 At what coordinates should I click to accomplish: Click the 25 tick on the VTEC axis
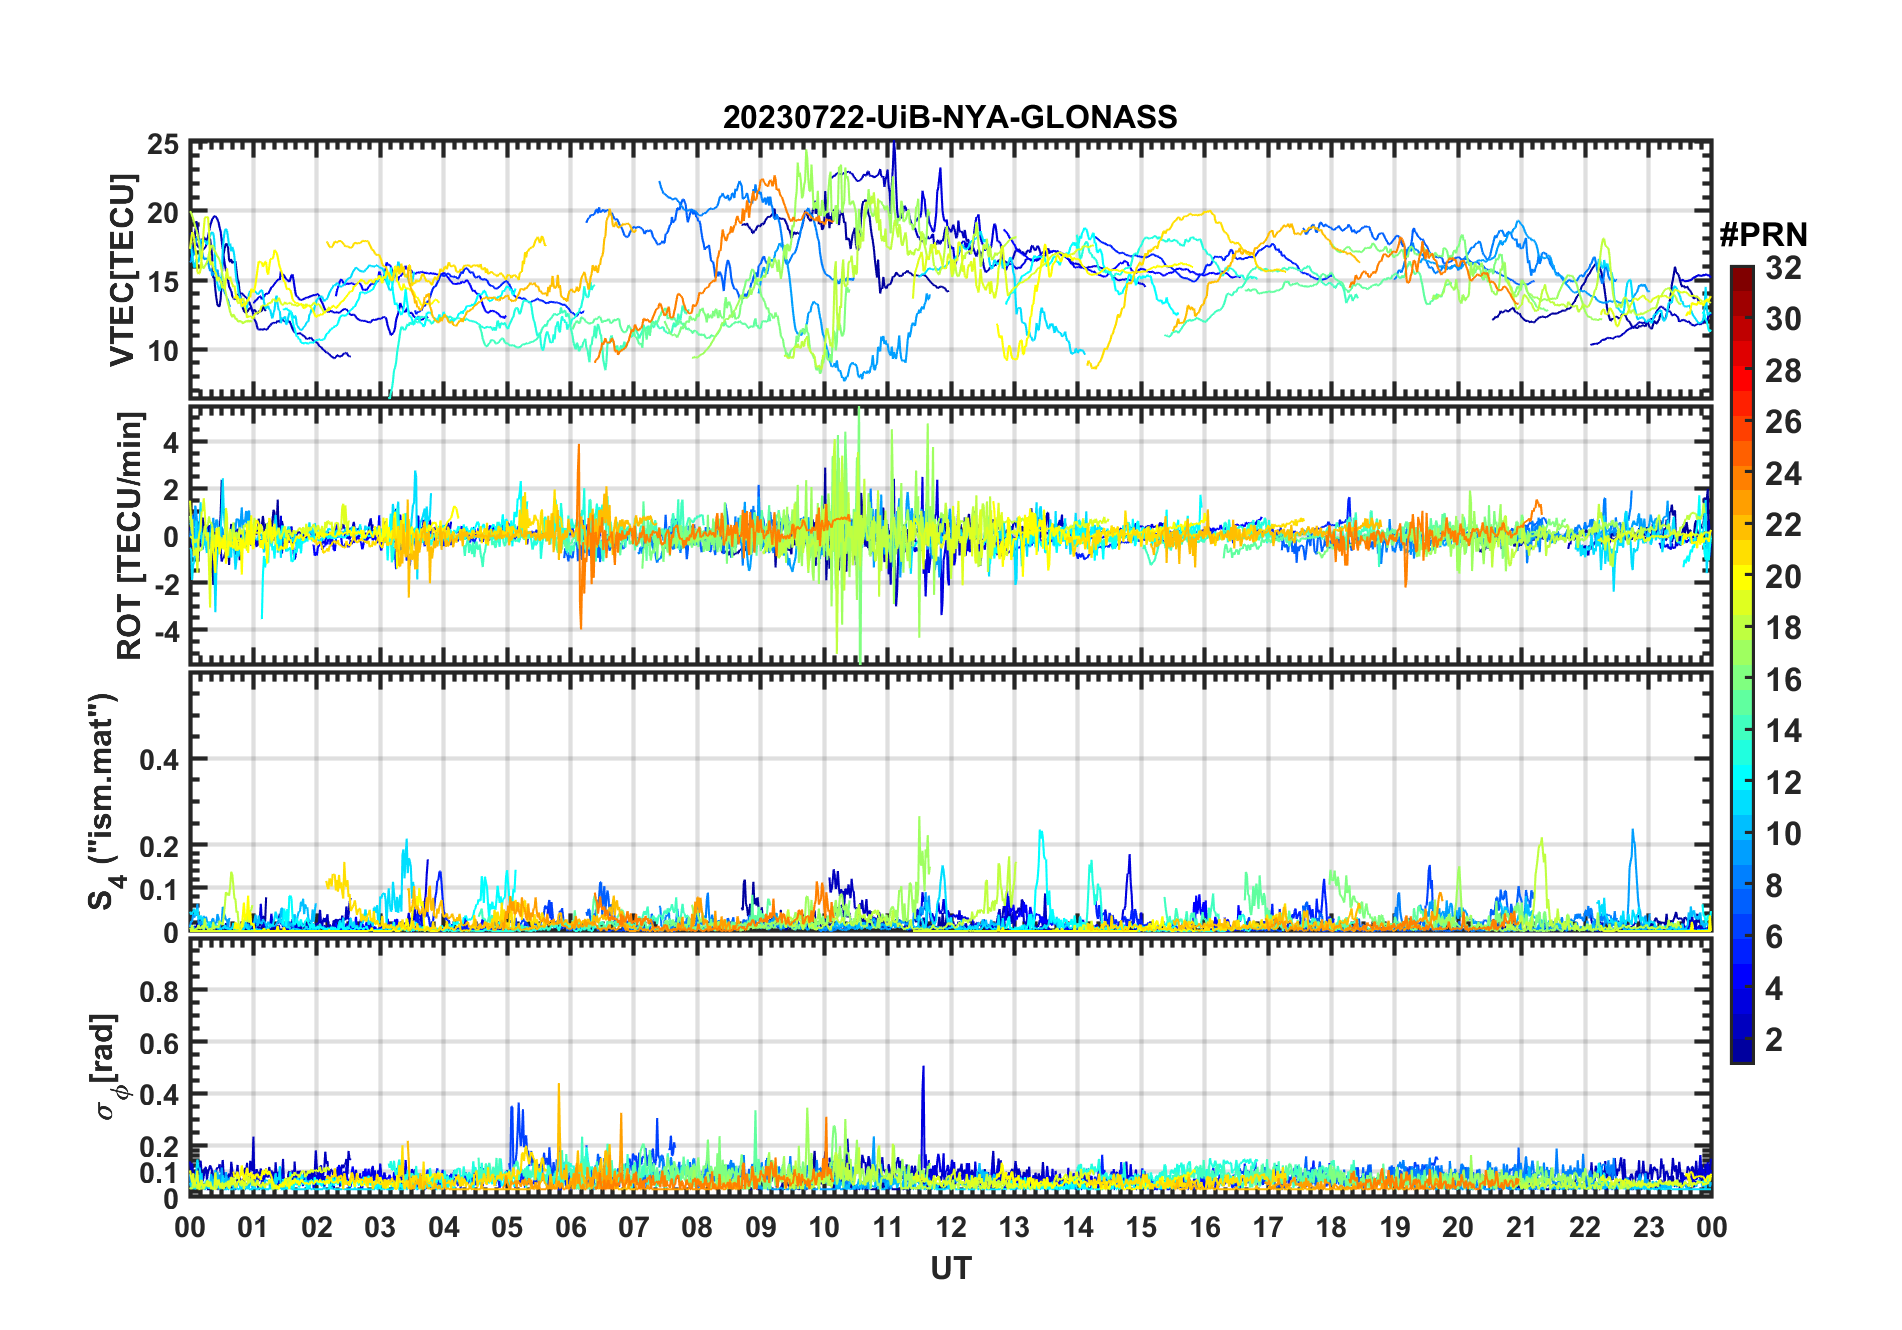pos(163,145)
